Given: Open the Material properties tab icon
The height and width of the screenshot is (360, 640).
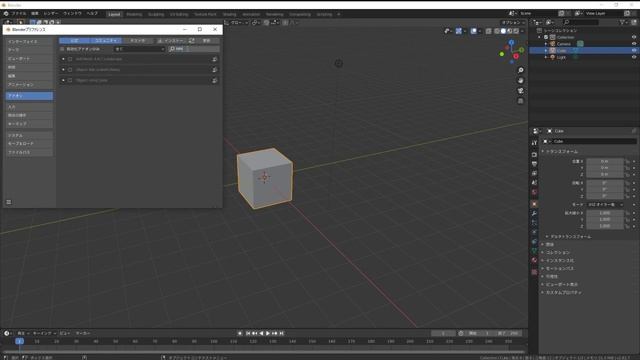Looking at the screenshot, I should point(534,260).
